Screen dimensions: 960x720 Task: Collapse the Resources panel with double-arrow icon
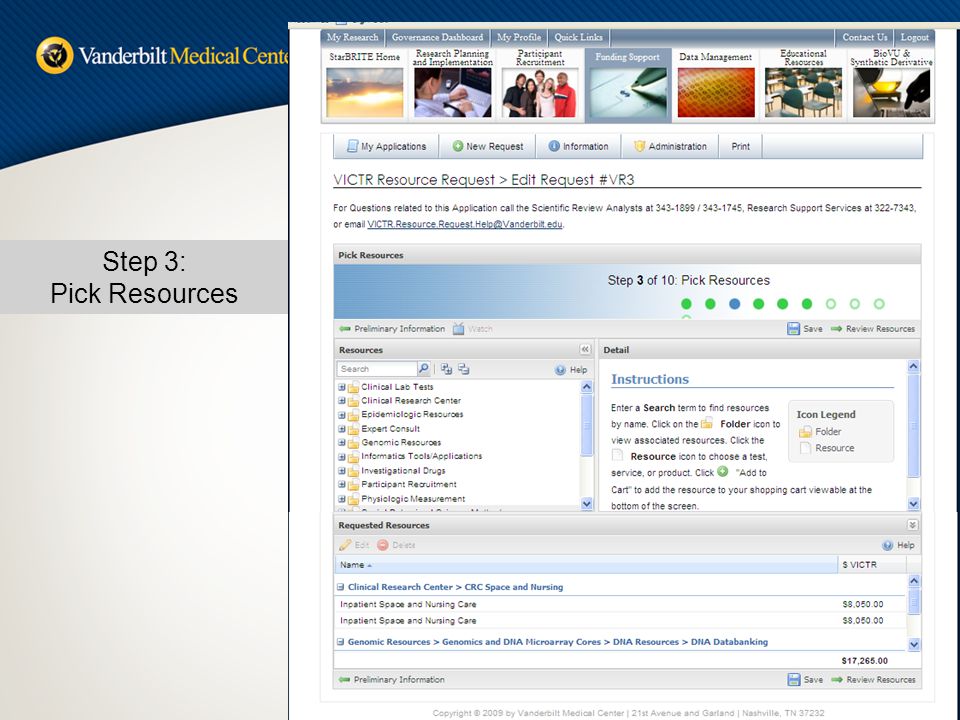coord(585,349)
